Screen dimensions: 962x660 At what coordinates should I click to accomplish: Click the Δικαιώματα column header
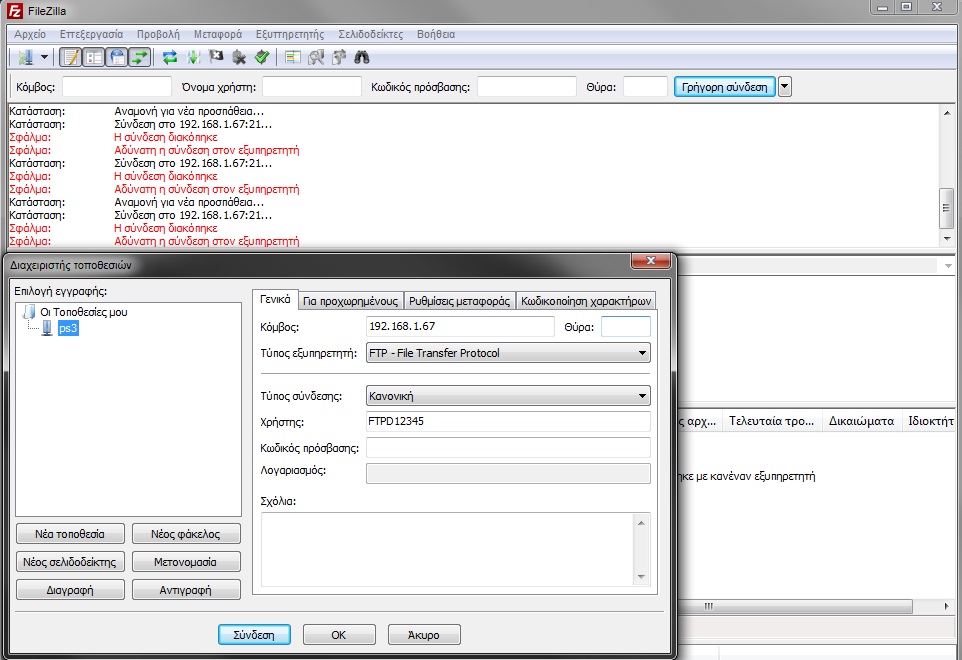coord(861,421)
